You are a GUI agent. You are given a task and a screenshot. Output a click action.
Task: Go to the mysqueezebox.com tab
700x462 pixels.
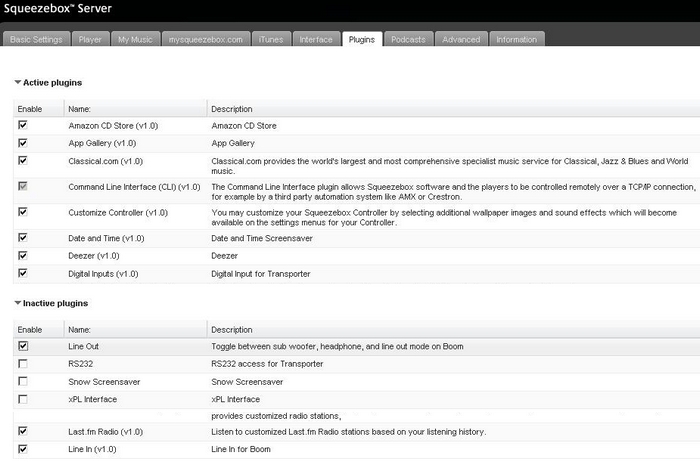click(205, 40)
